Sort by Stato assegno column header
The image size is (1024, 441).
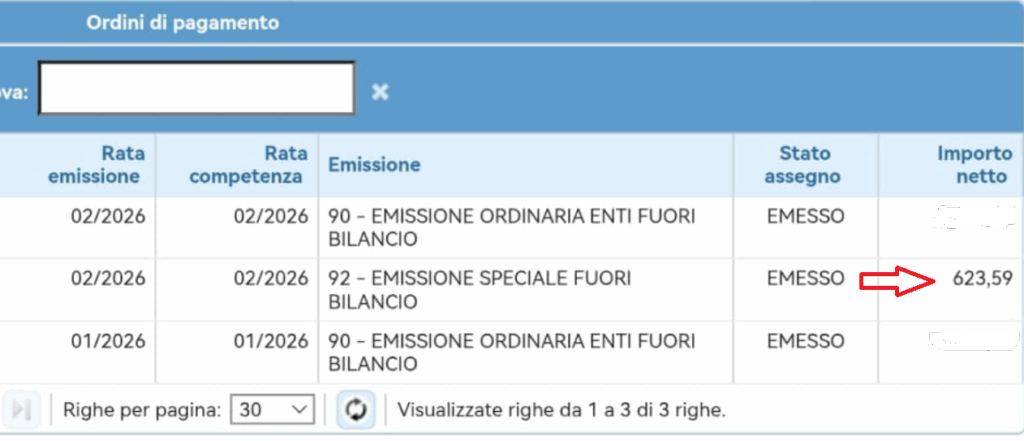click(805, 165)
